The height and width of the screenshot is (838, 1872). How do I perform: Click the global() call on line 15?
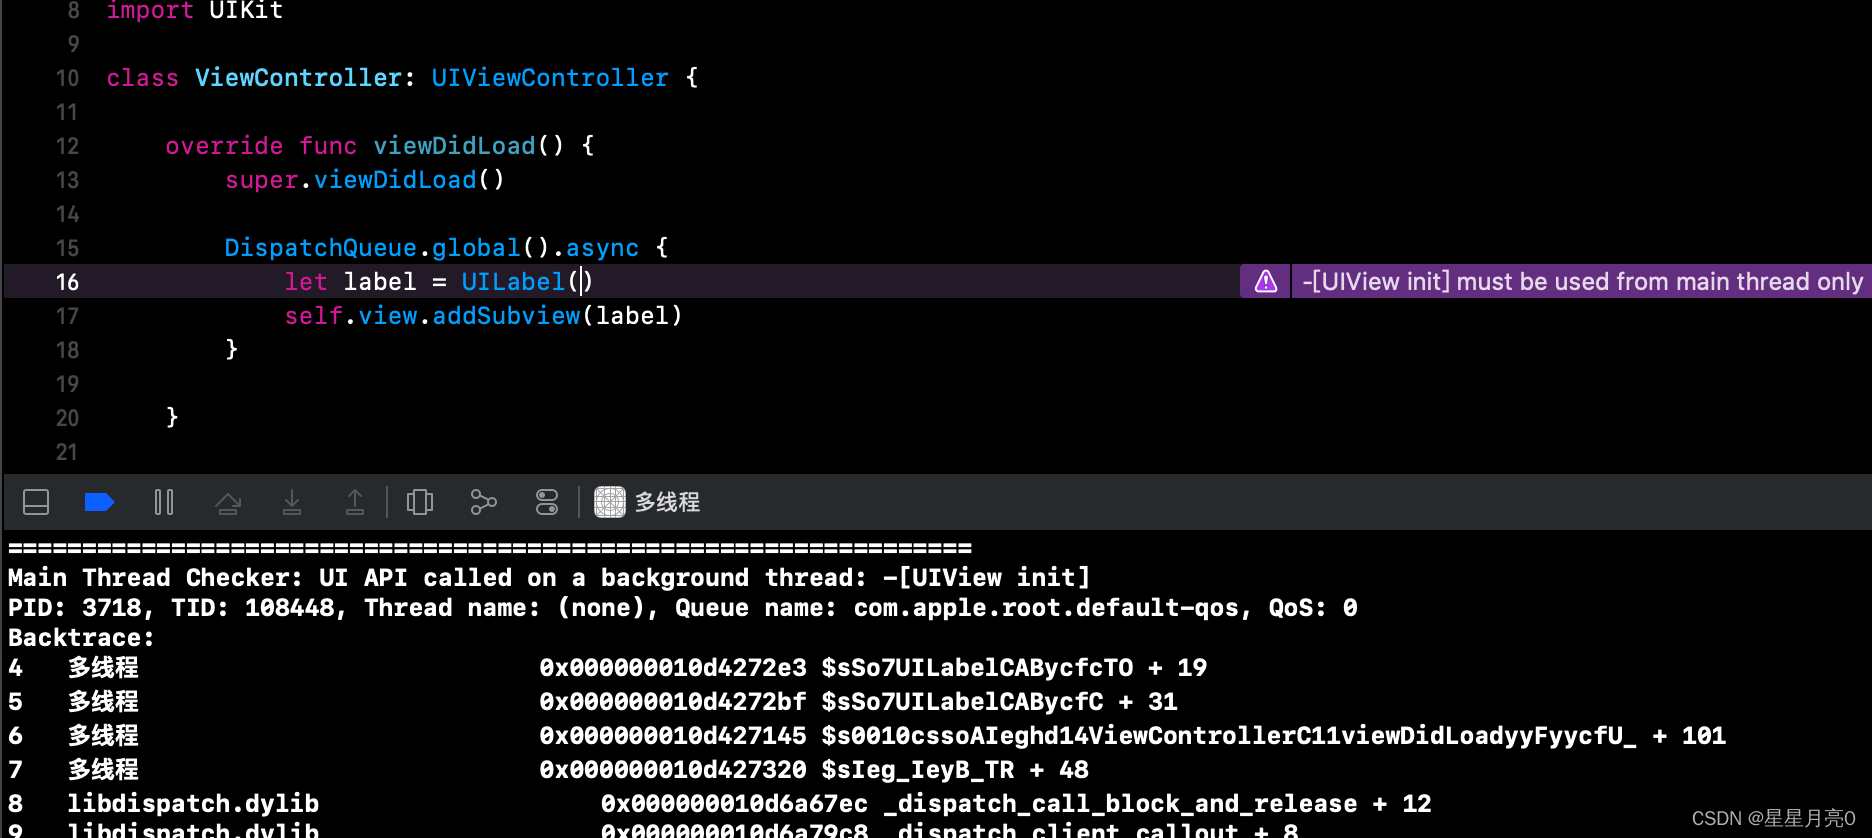point(491,248)
